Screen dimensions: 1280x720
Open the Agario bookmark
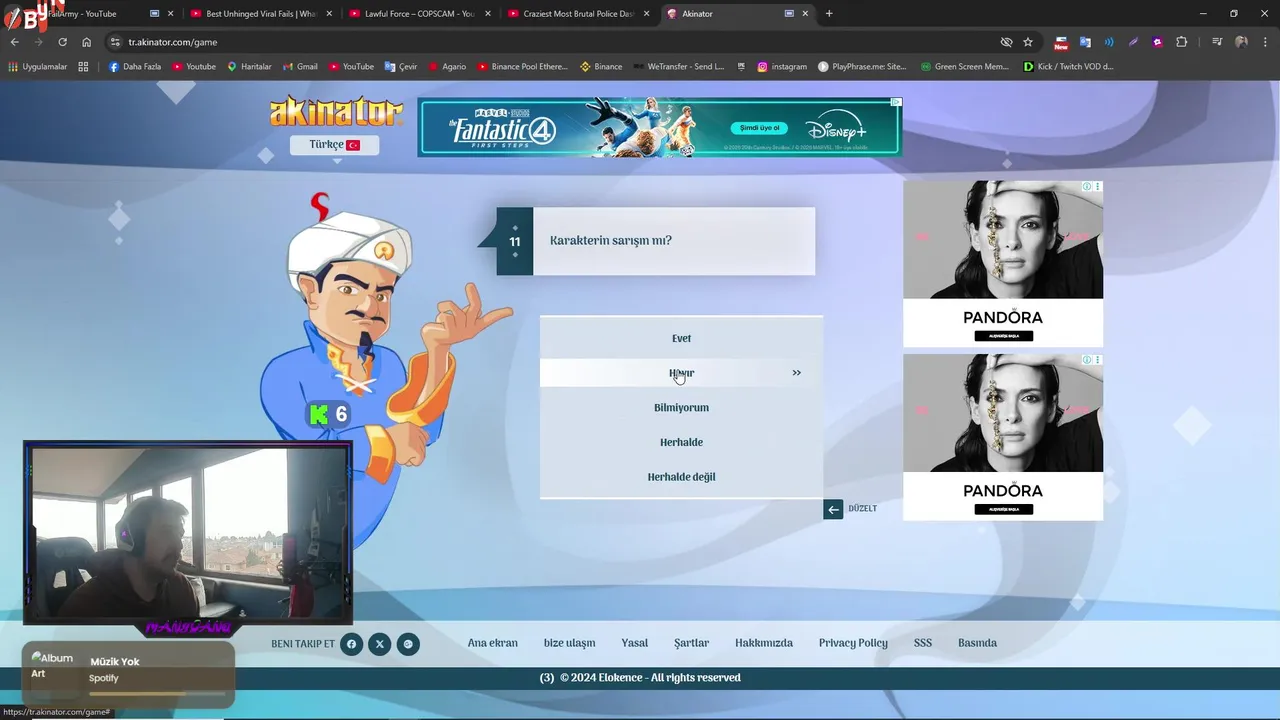tap(447, 67)
